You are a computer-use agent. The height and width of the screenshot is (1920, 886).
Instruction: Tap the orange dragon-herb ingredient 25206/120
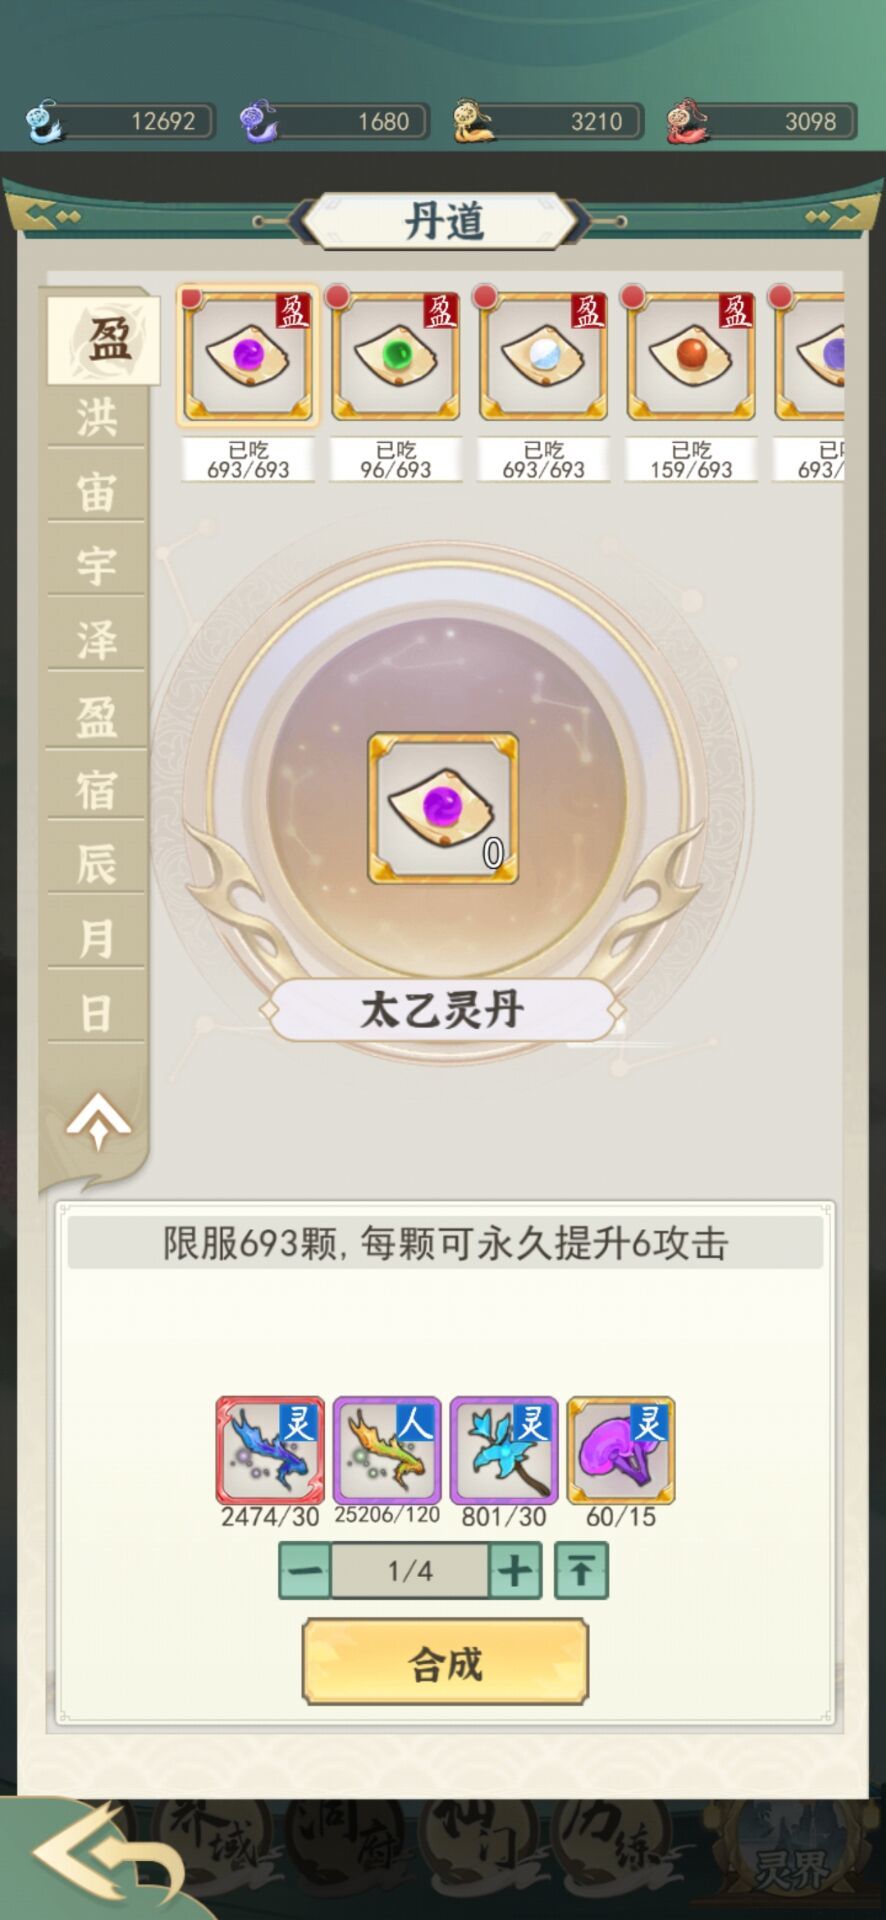(x=387, y=1450)
